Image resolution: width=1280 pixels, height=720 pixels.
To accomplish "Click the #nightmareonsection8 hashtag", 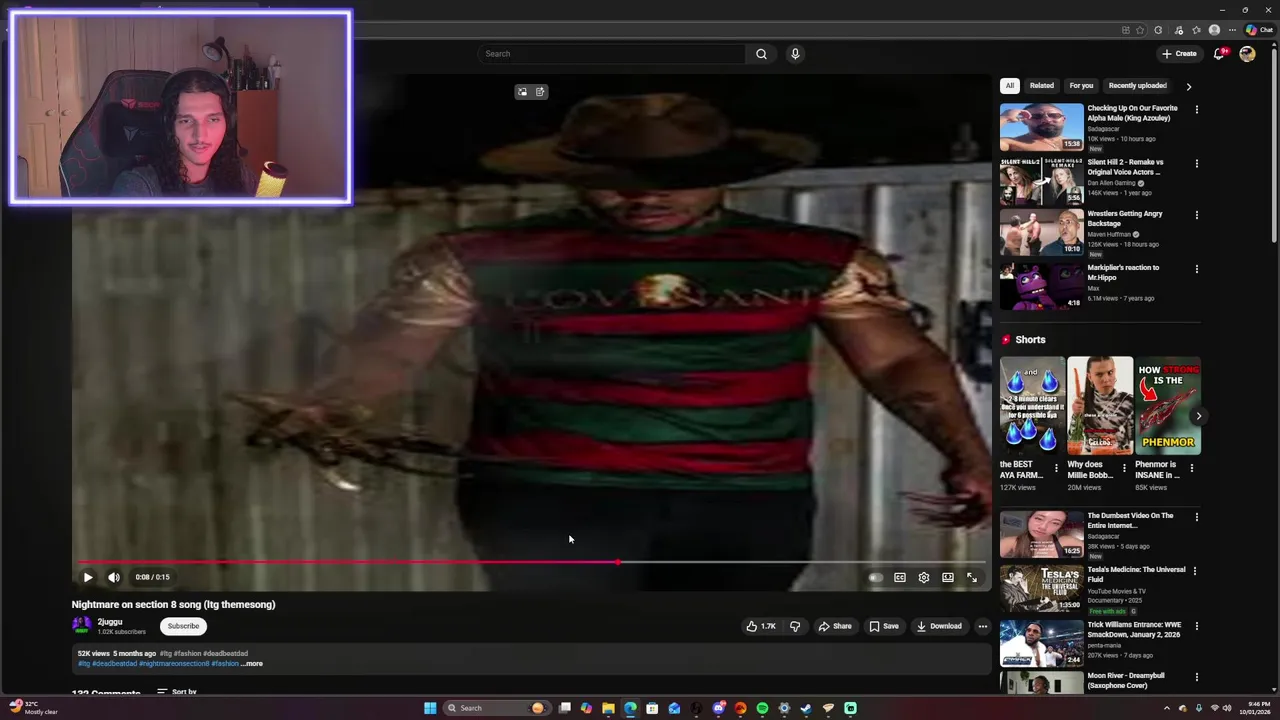I will coord(174,664).
